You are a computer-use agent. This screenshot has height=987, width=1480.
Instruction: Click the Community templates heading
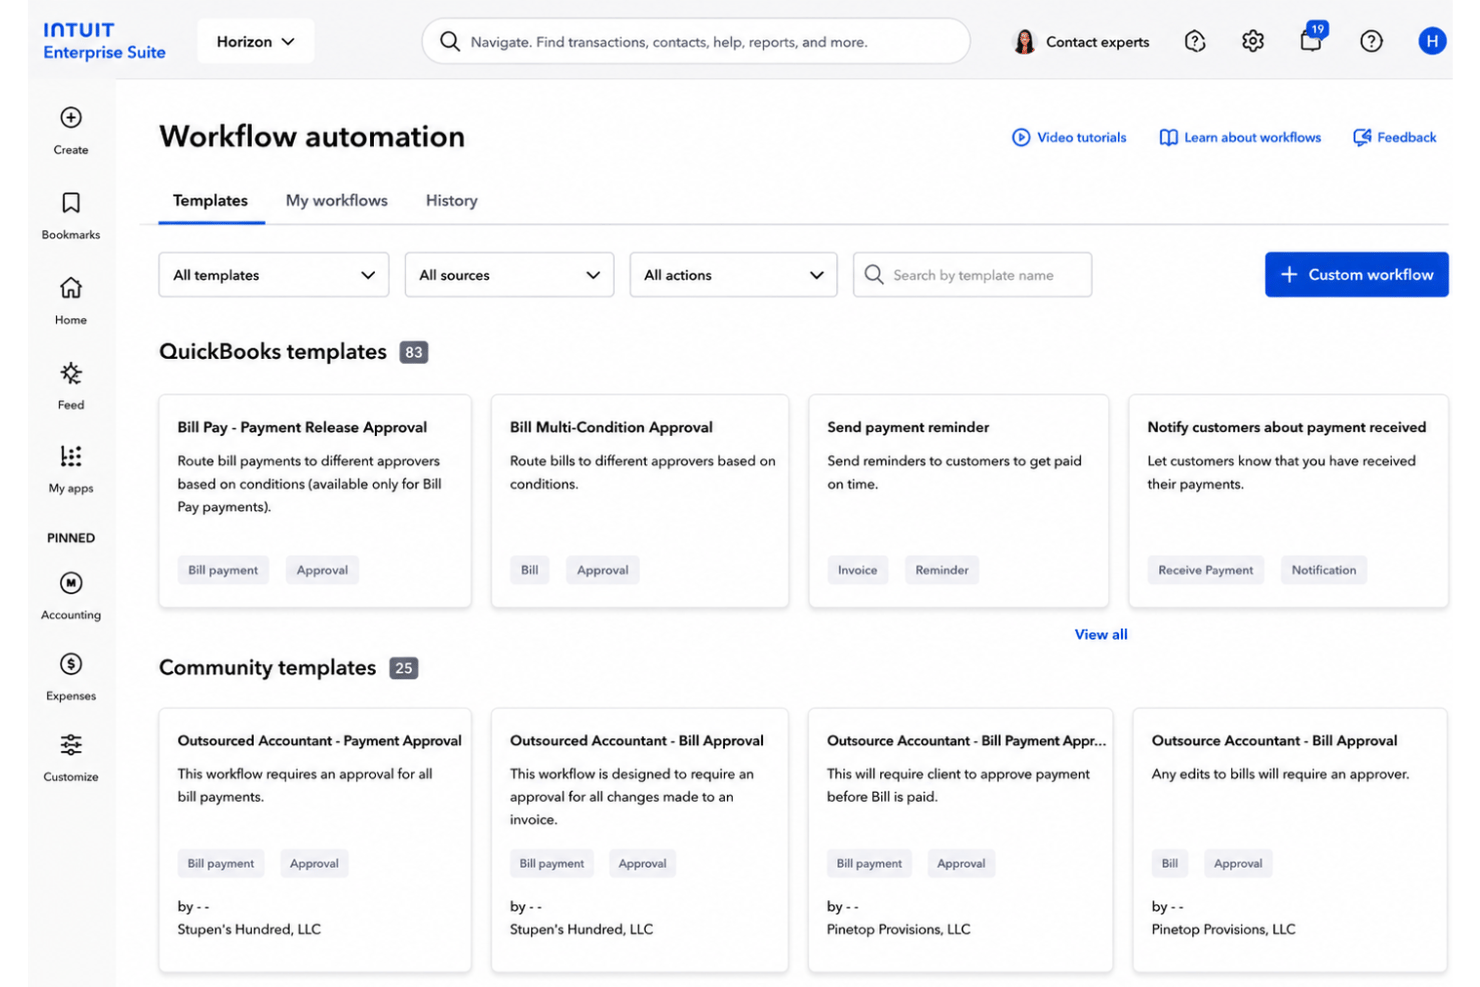click(x=268, y=667)
